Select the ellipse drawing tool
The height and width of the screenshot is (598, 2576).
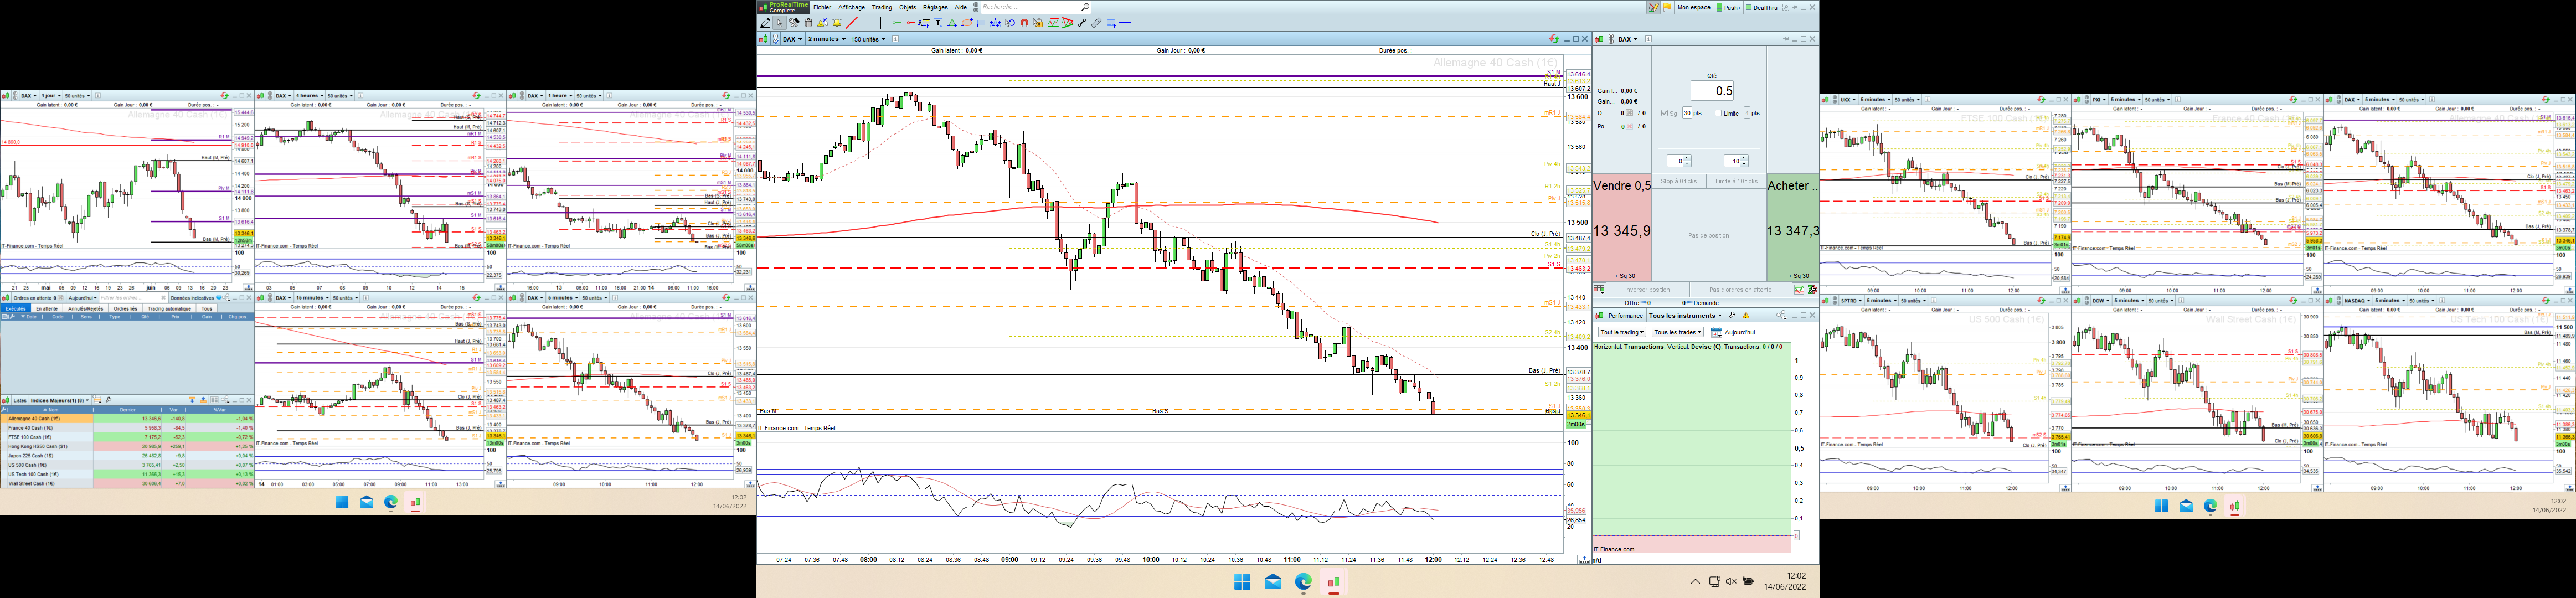(x=966, y=23)
